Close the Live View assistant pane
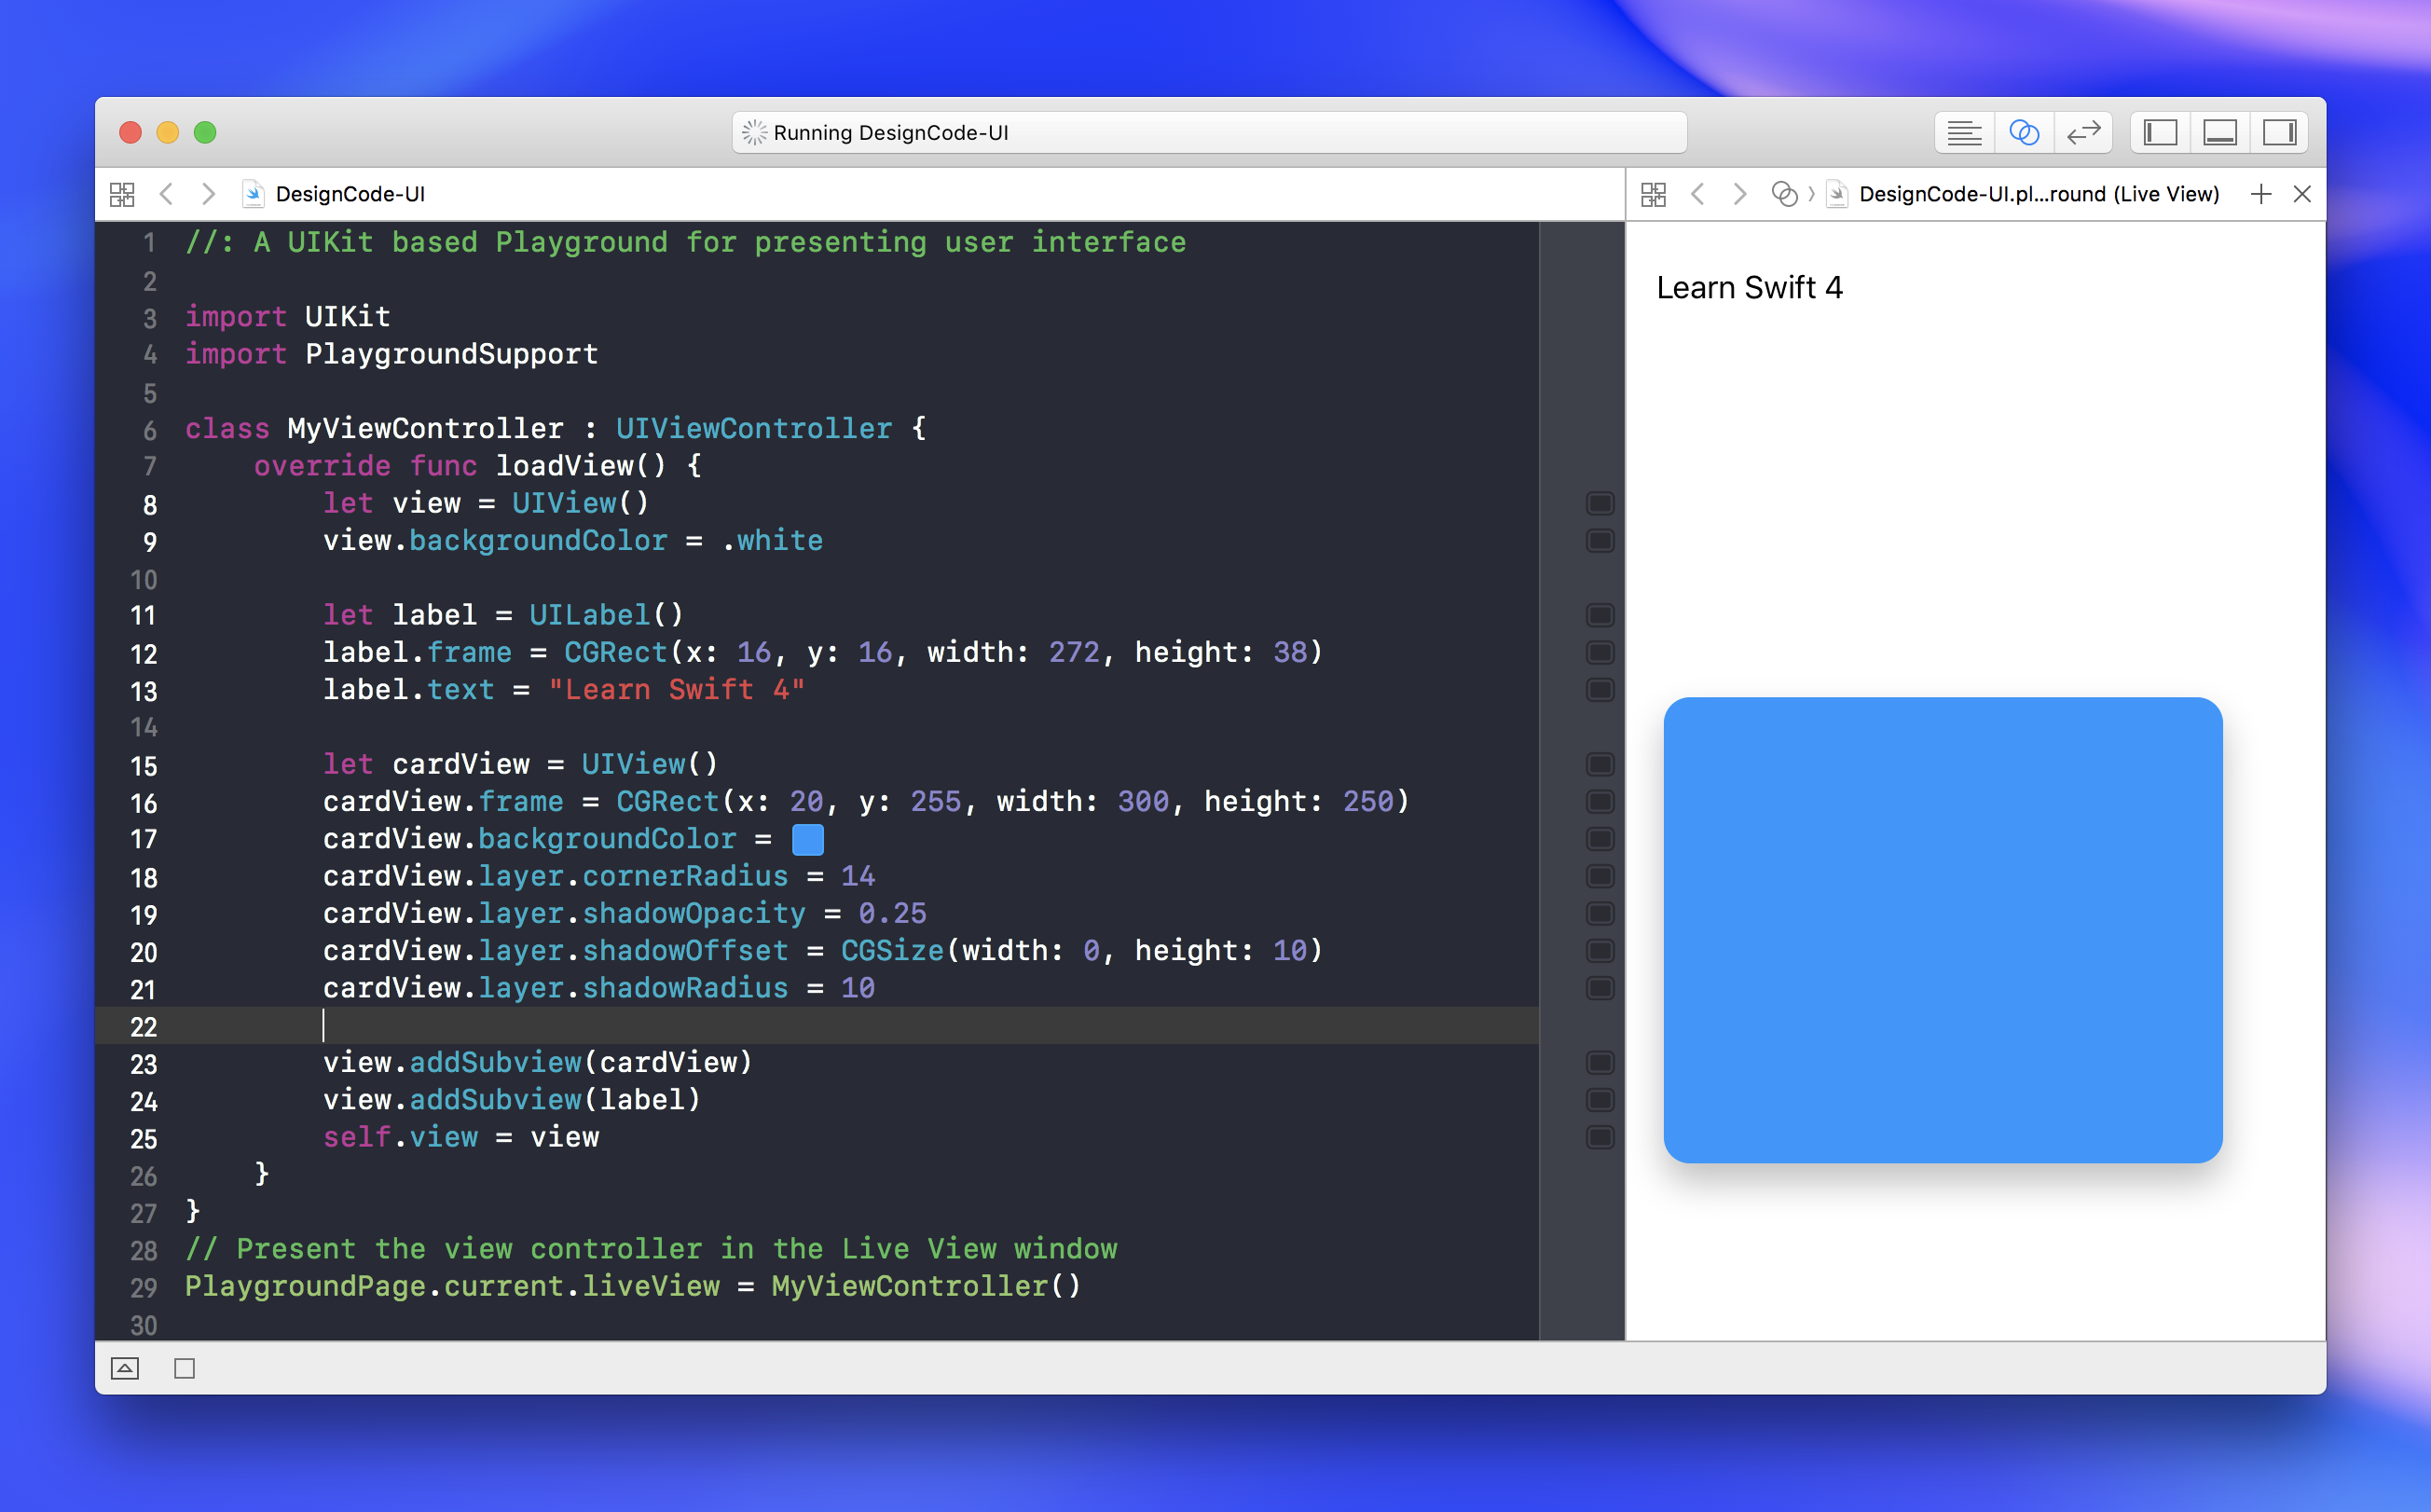Image resolution: width=2431 pixels, height=1512 pixels. (2302, 194)
